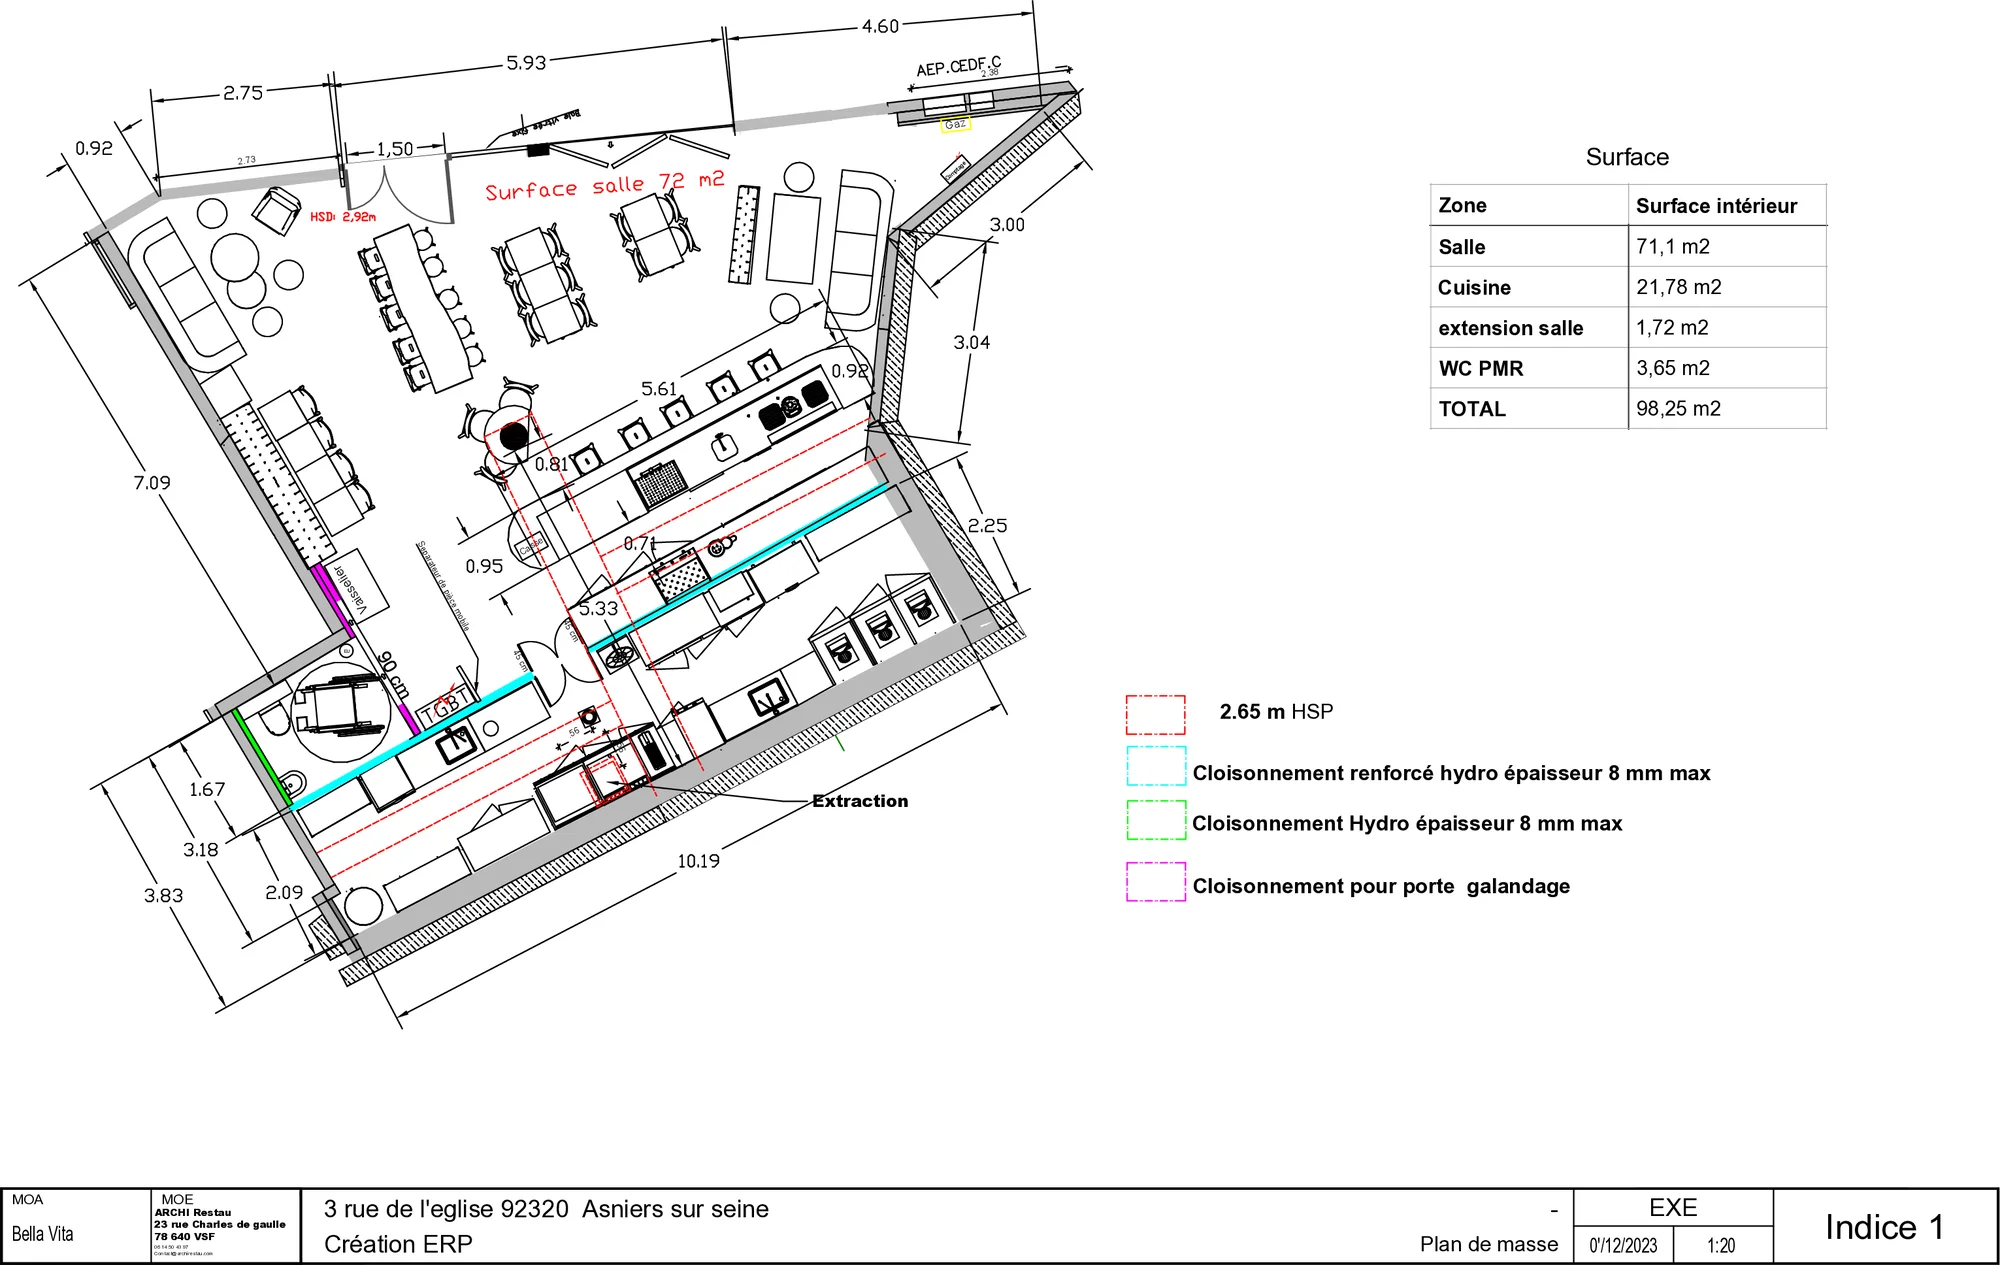This screenshot has width=2000, height=1265.
Task: Click the magenta galandage door legend box
Action: (x=1155, y=882)
